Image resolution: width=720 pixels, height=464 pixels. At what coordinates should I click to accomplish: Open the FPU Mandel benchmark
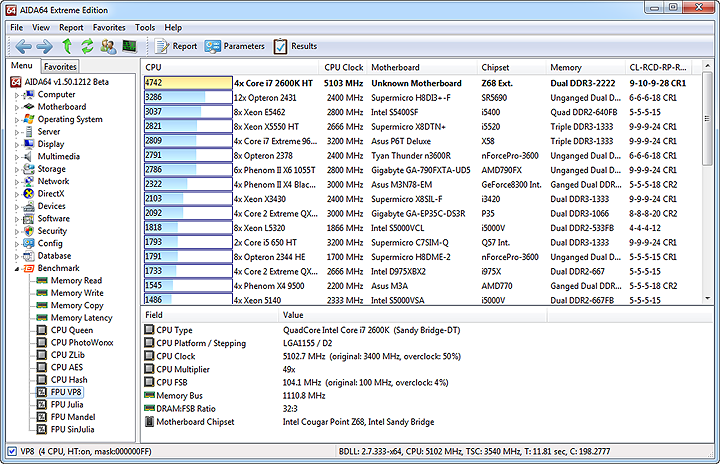coord(73,417)
